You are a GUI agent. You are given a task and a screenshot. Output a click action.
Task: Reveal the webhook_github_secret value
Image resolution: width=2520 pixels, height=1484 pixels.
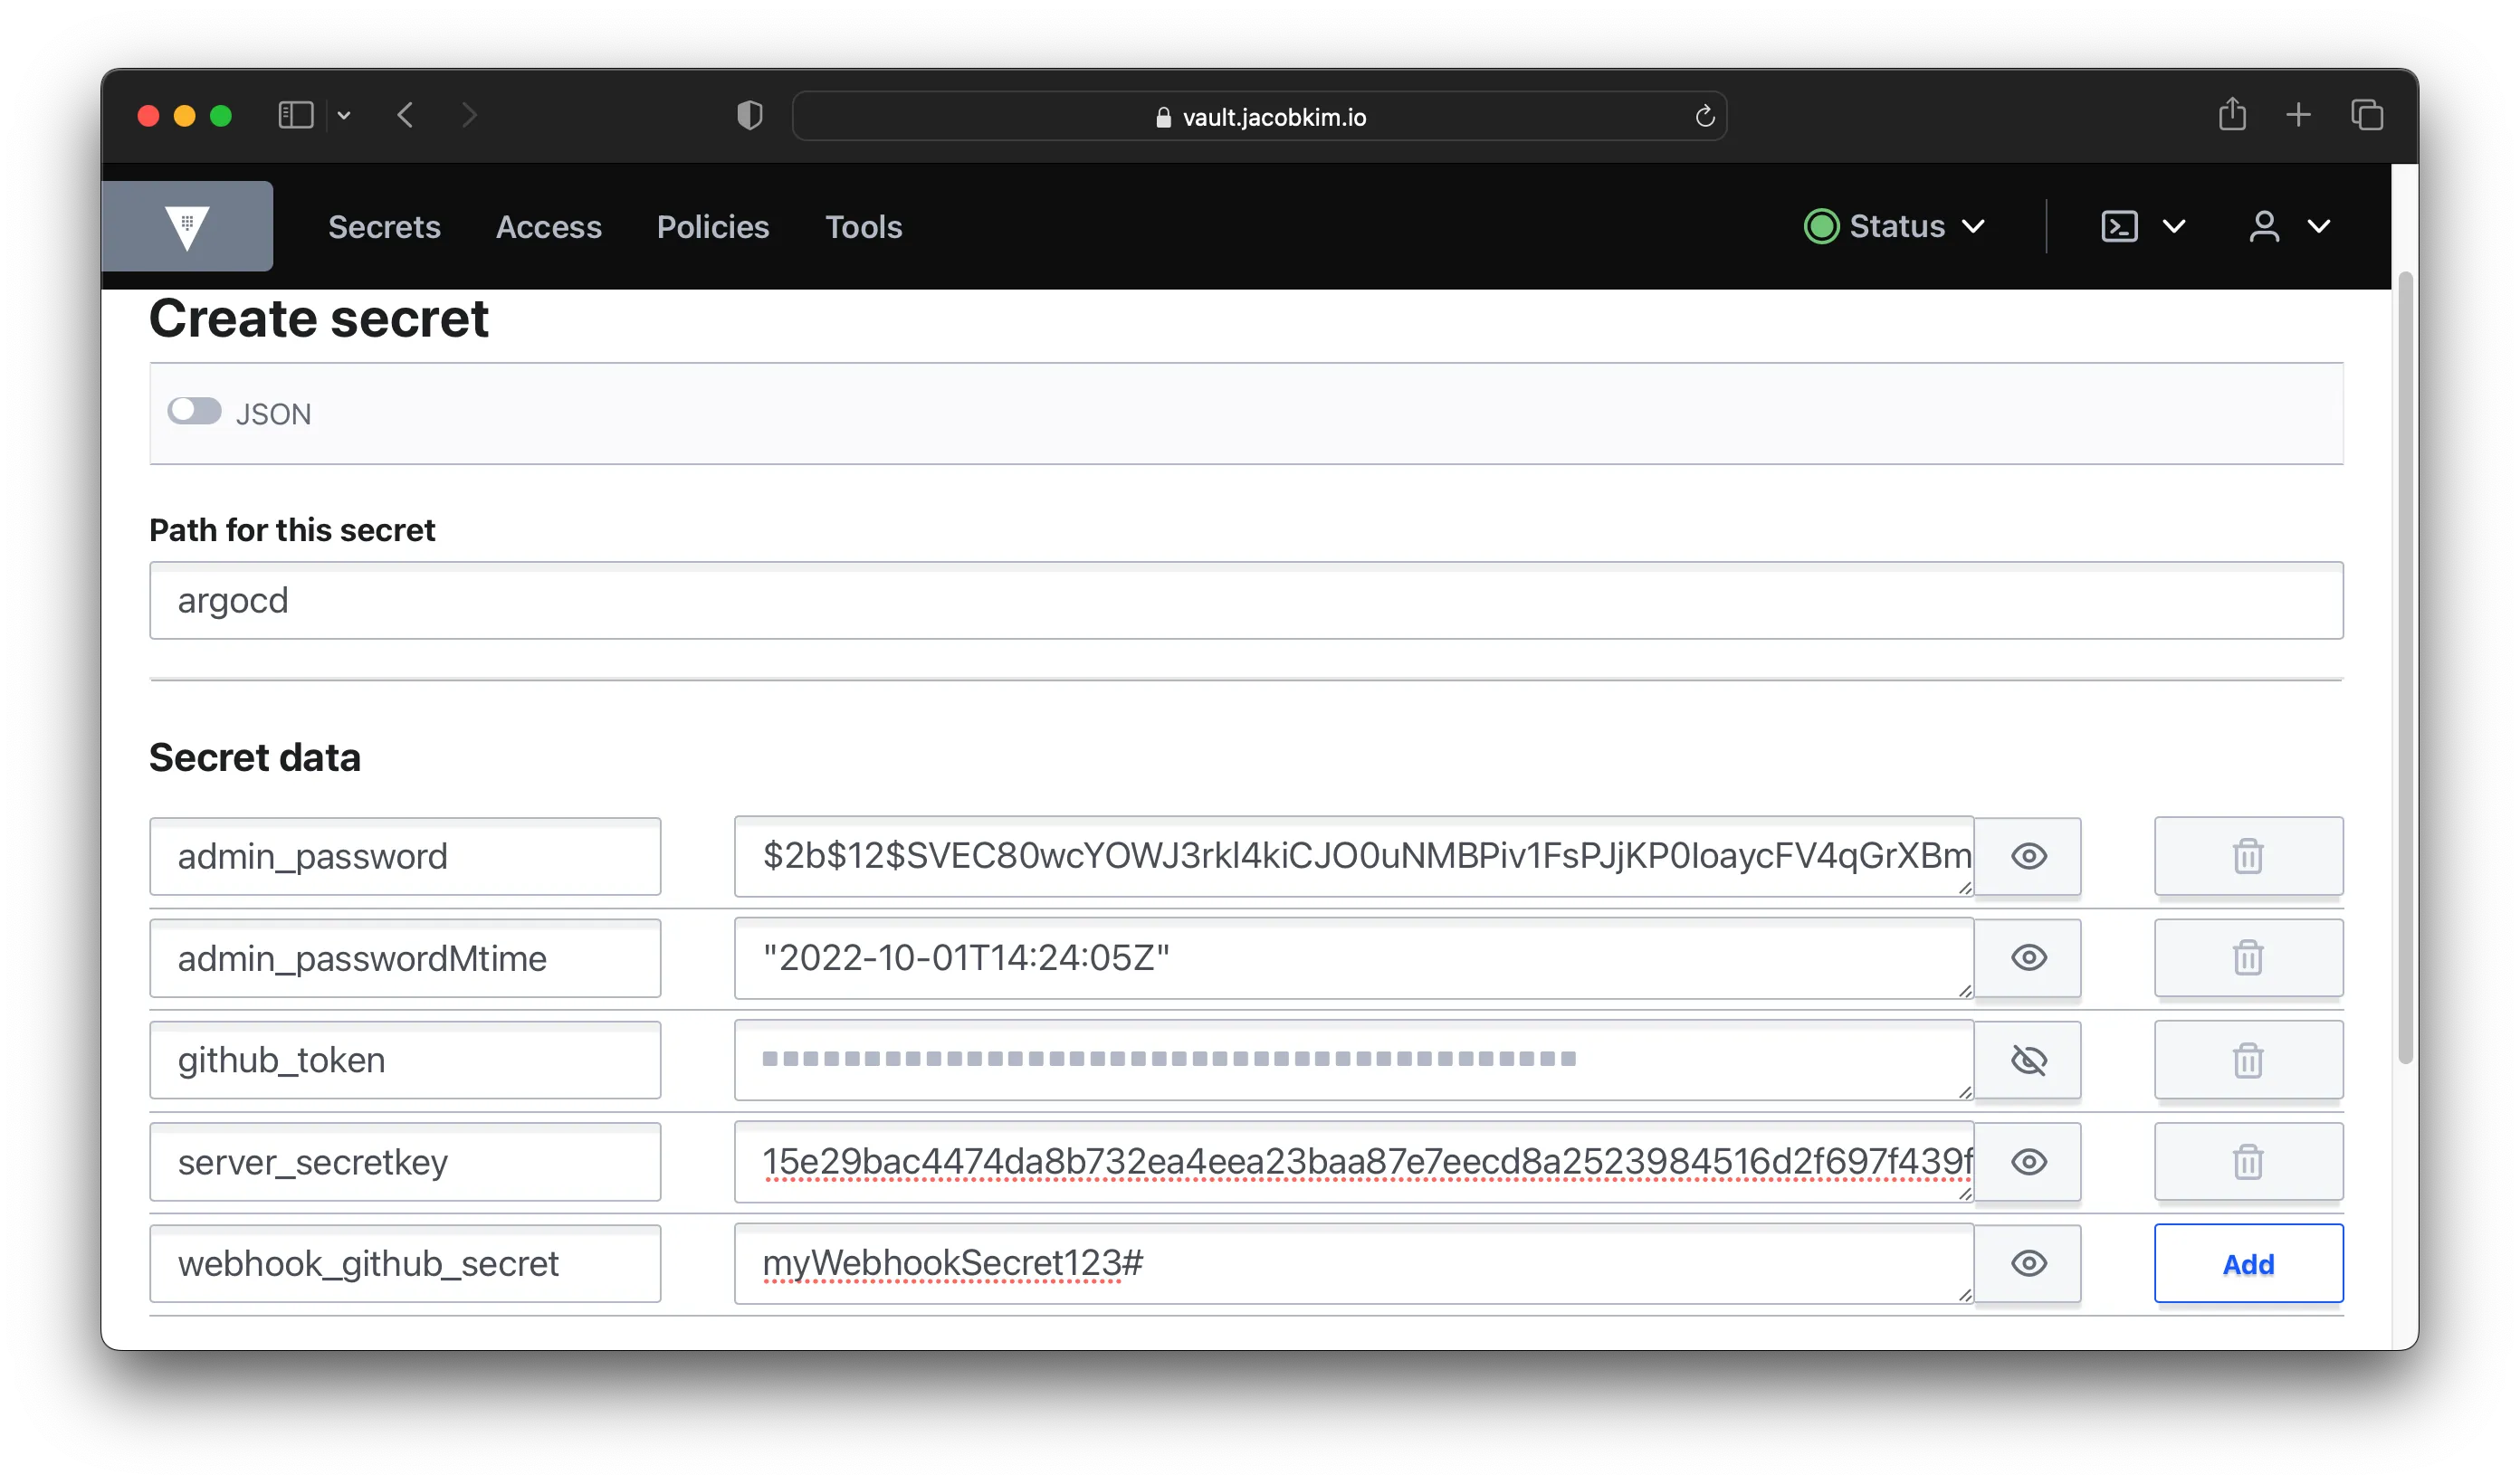[2029, 1263]
